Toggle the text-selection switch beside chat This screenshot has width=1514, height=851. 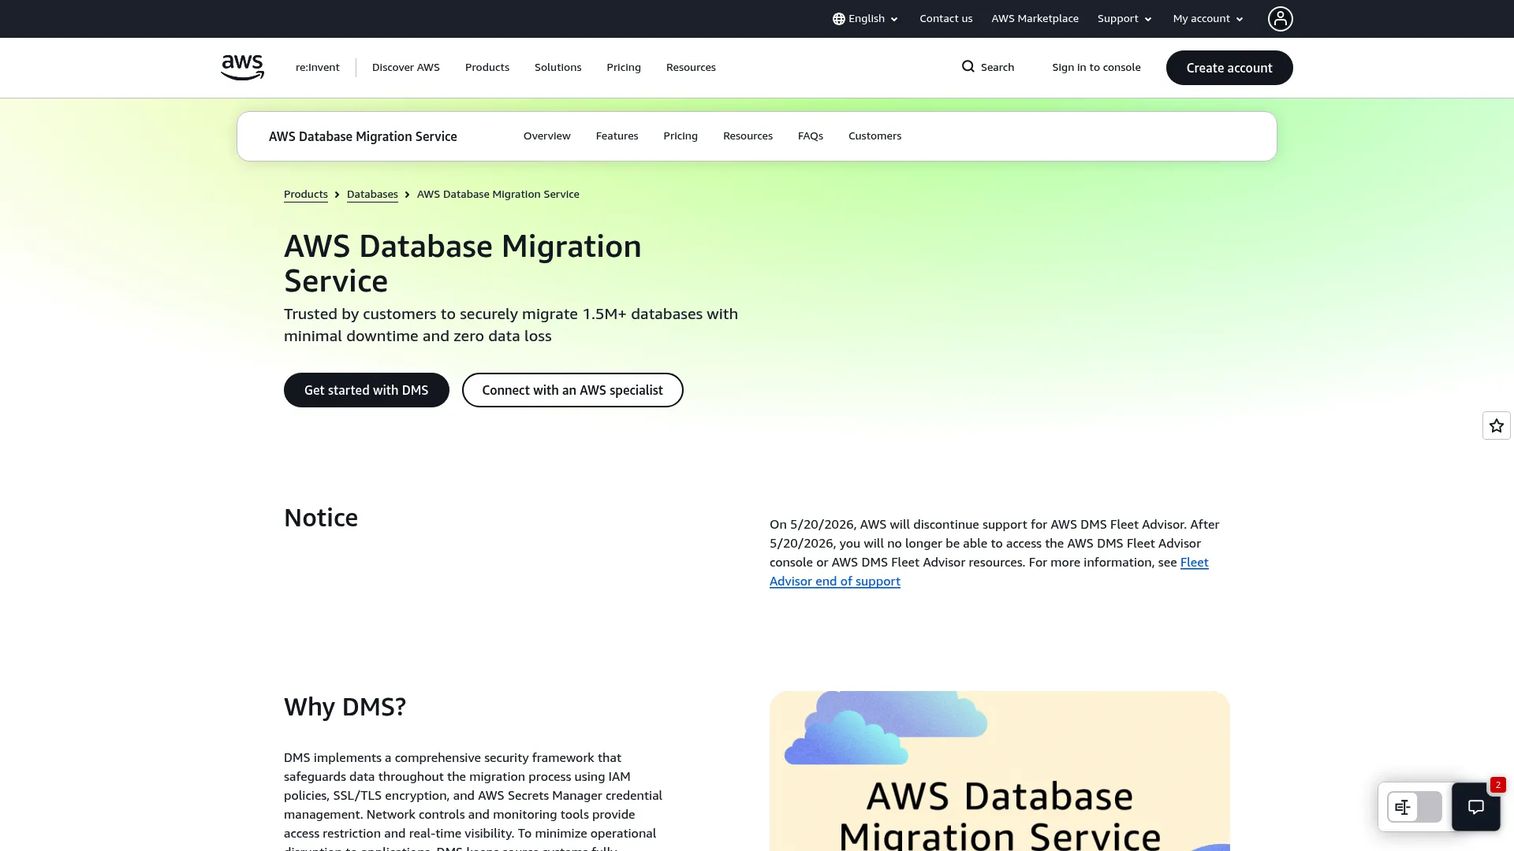click(1414, 807)
